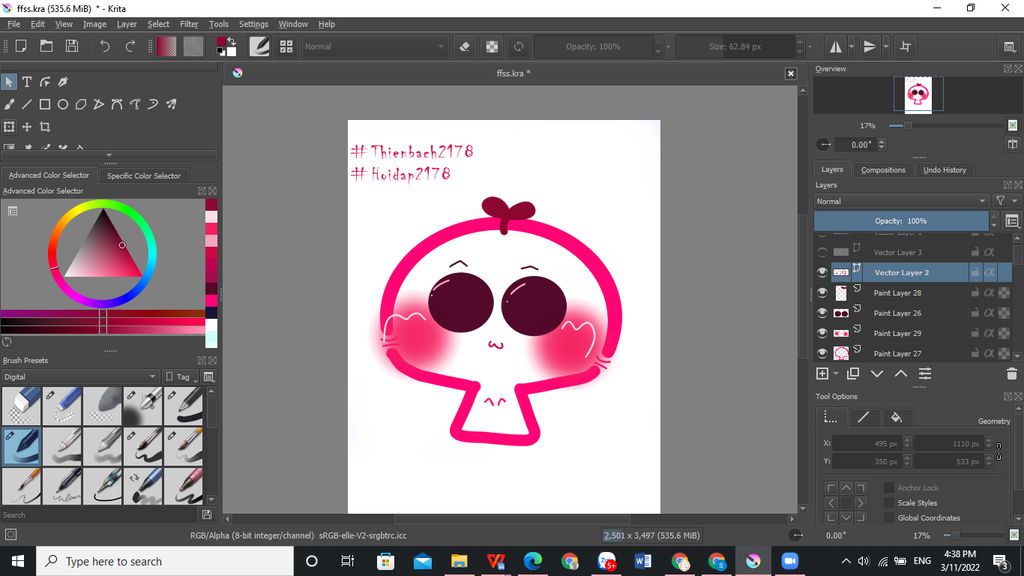1024x576 pixels.
Task: Select the Freehand Brush tool
Action: (x=9, y=104)
